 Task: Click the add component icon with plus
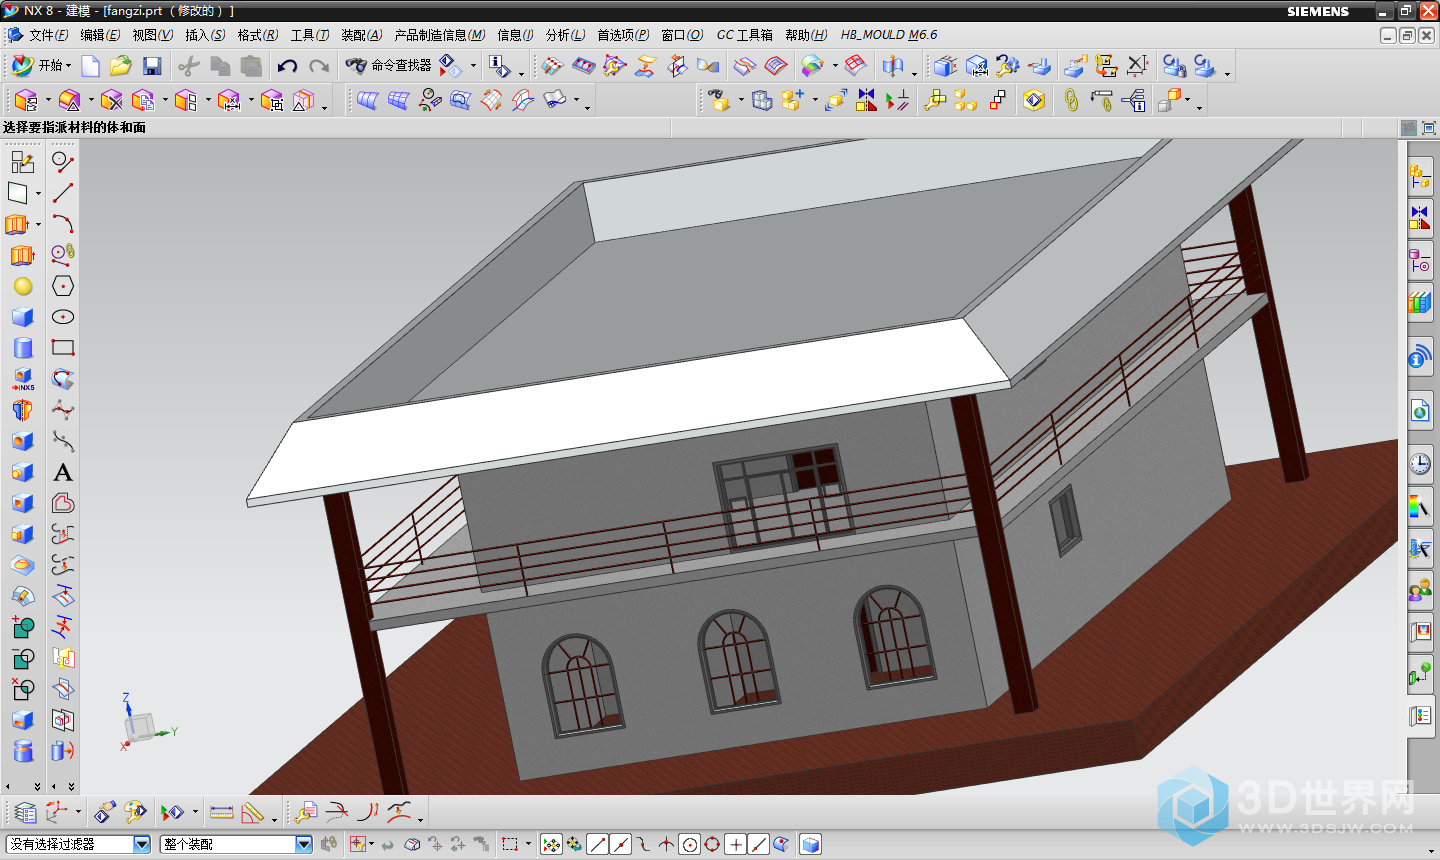[793, 99]
